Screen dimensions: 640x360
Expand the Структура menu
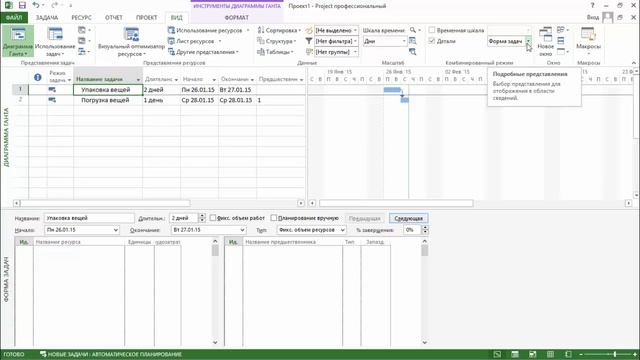[276, 41]
